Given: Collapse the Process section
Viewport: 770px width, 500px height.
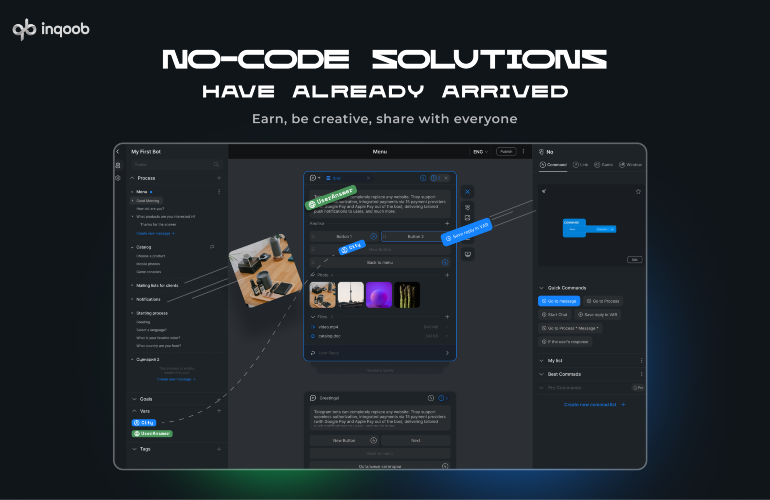Looking at the screenshot, I should click(133, 178).
